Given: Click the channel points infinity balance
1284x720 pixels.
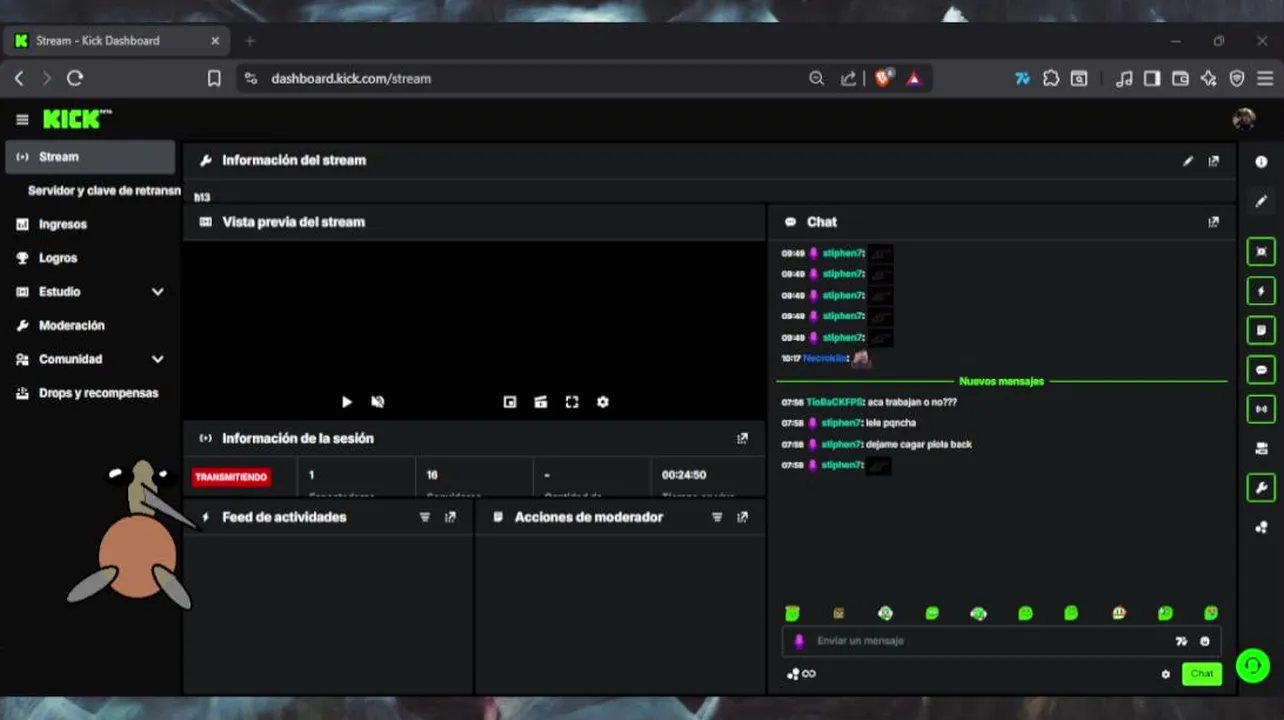Looking at the screenshot, I should click(802, 674).
